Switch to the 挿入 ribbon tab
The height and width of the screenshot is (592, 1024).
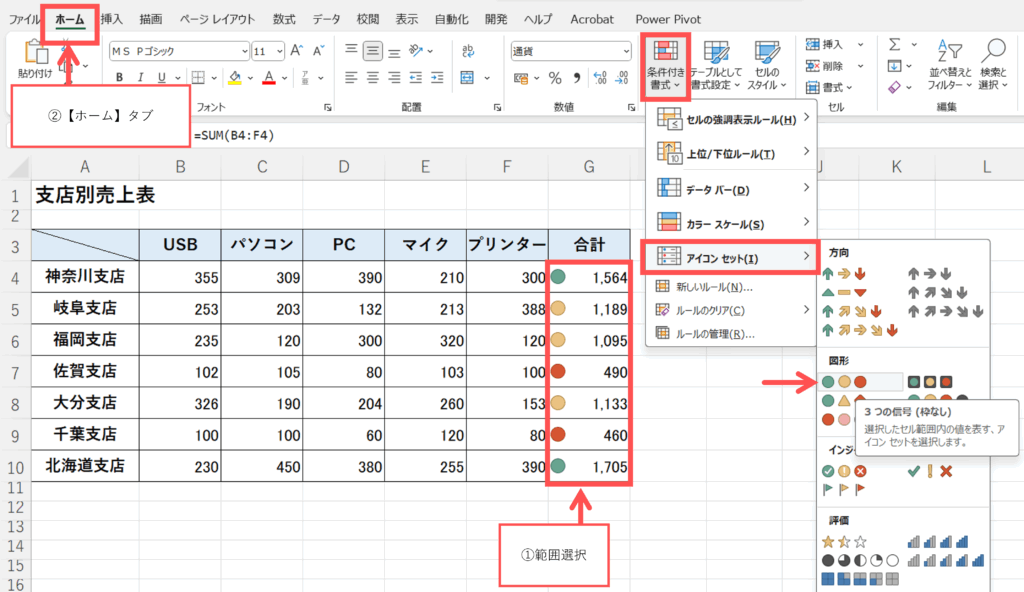112,19
